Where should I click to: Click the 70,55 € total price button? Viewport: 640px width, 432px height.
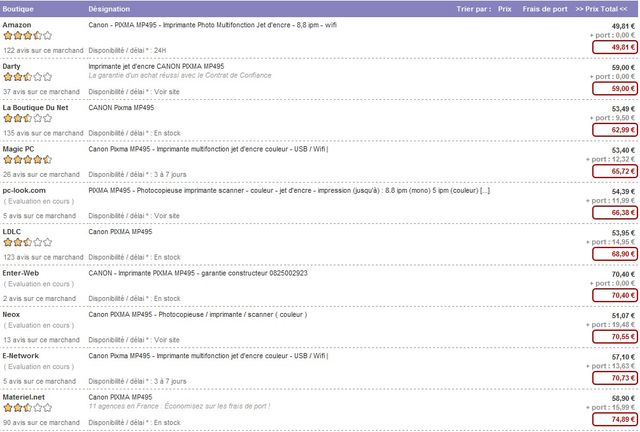click(x=615, y=337)
